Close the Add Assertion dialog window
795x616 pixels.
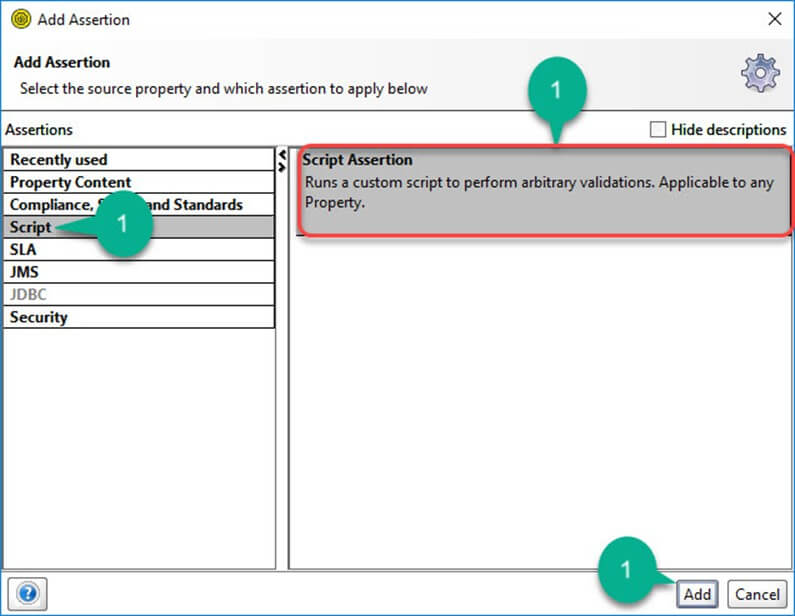coord(773,19)
